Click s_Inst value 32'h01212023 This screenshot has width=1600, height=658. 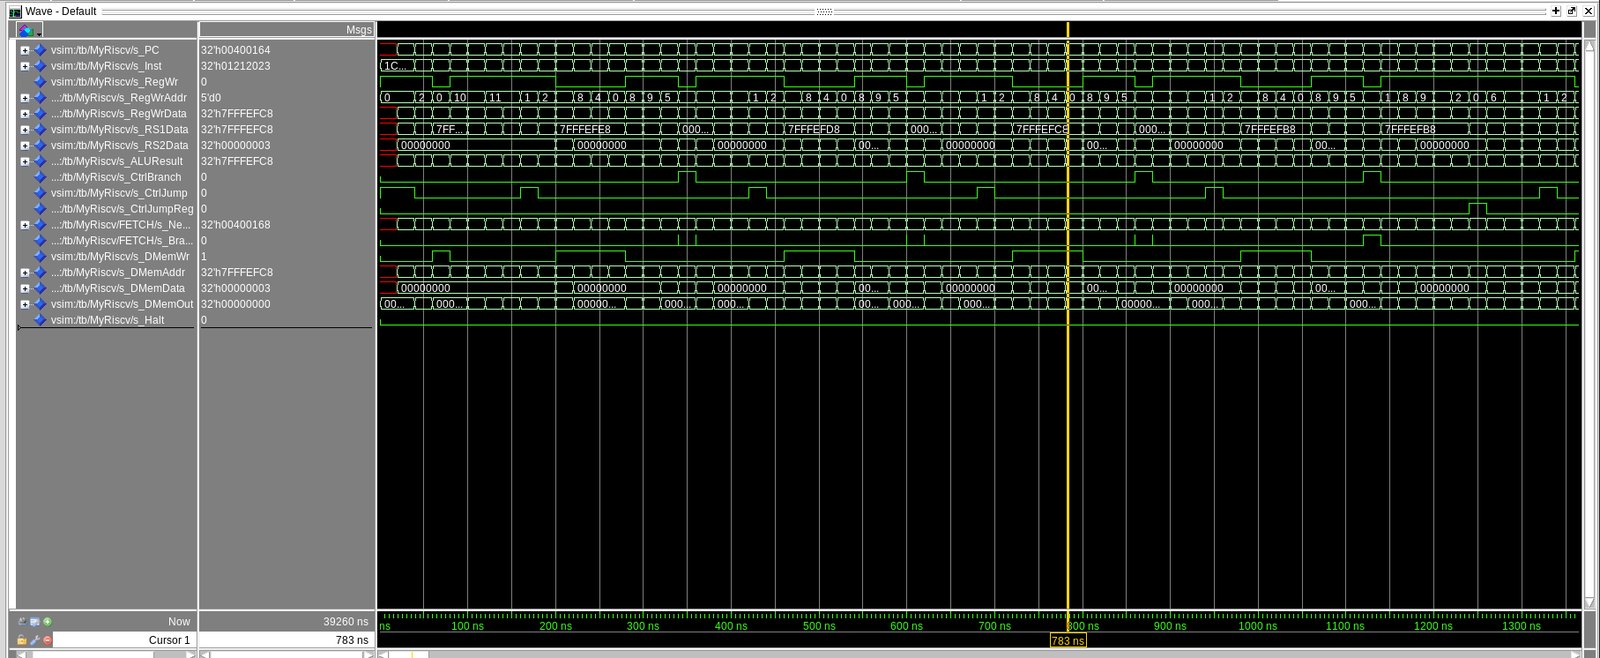point(235,66)
